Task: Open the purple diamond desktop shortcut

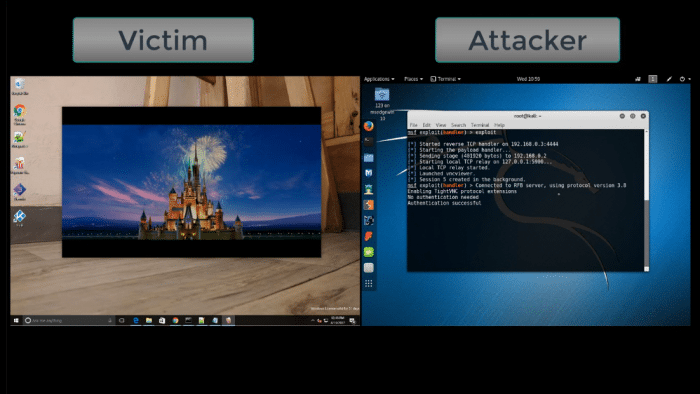Action: tap(19, 192)
